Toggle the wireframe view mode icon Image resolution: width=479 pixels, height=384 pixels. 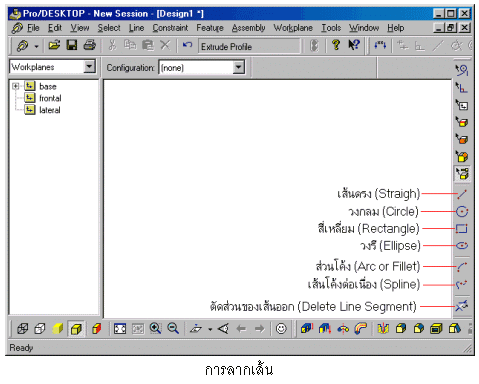22,329
